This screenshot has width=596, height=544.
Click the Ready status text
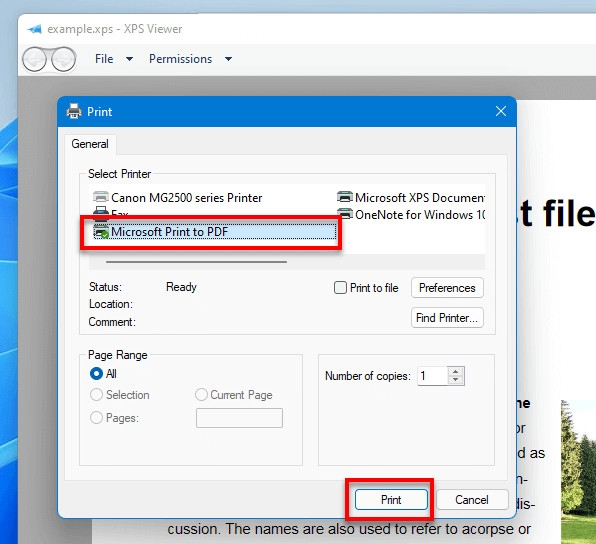click(x=181, y=287)
